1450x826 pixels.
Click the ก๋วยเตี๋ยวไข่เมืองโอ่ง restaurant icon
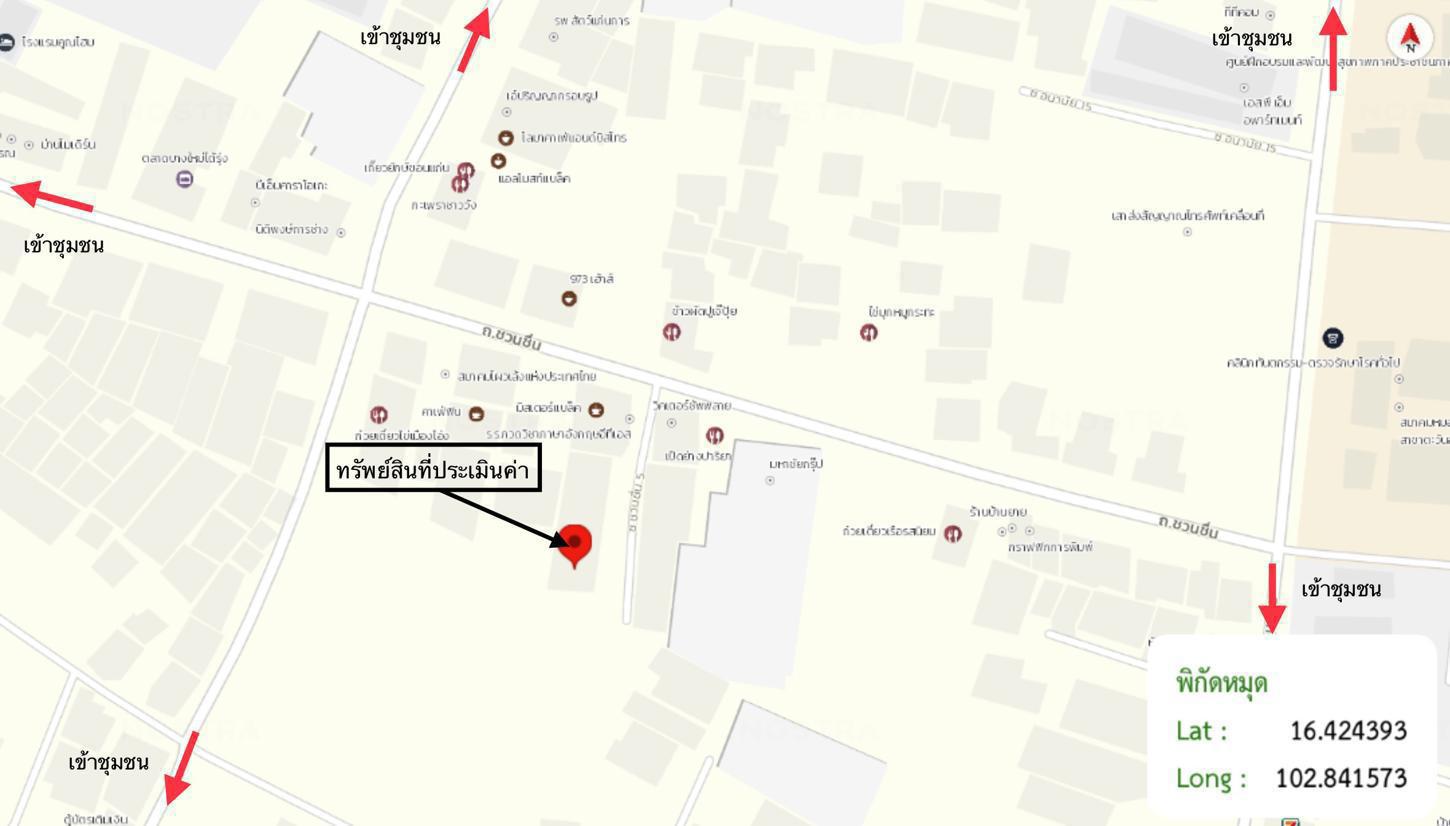[x=378, y=414]
